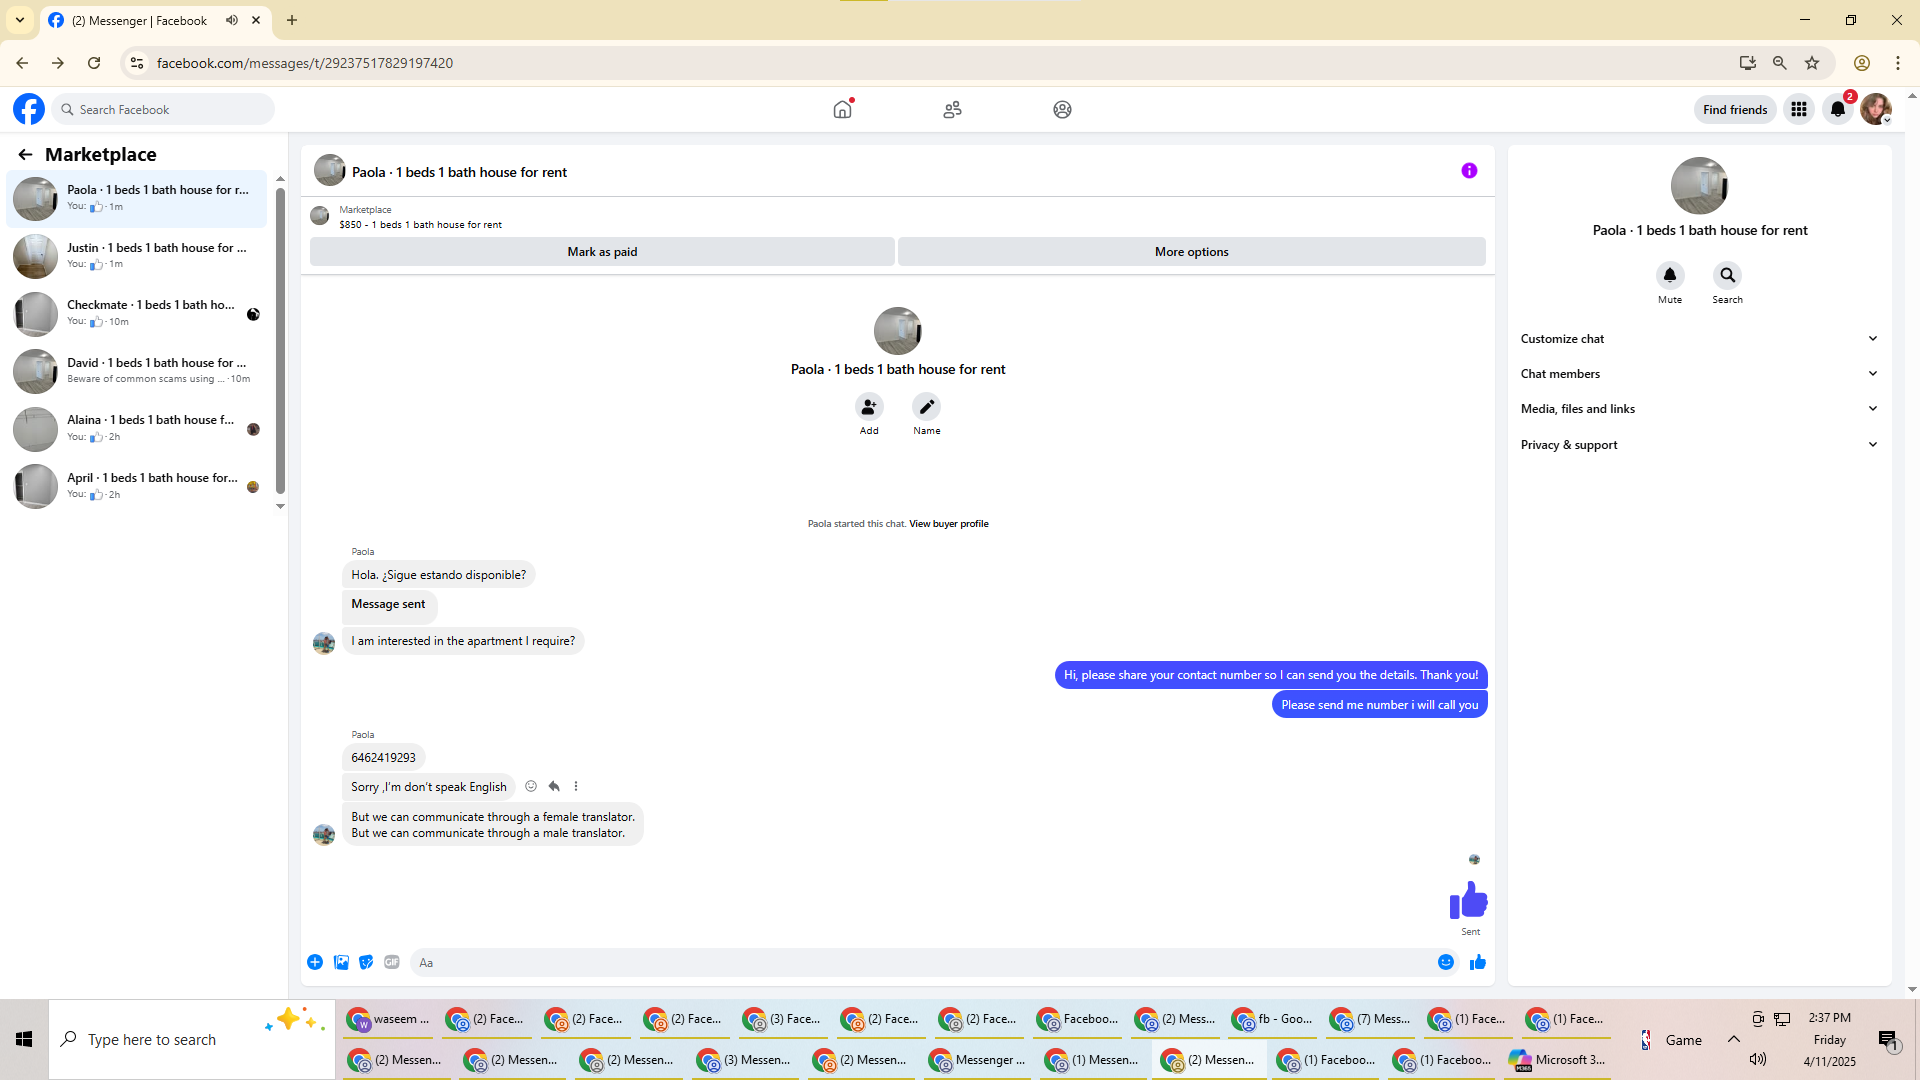Click the Facebook logo
The image size is (1920, 1080).
(x=29, y=109)
